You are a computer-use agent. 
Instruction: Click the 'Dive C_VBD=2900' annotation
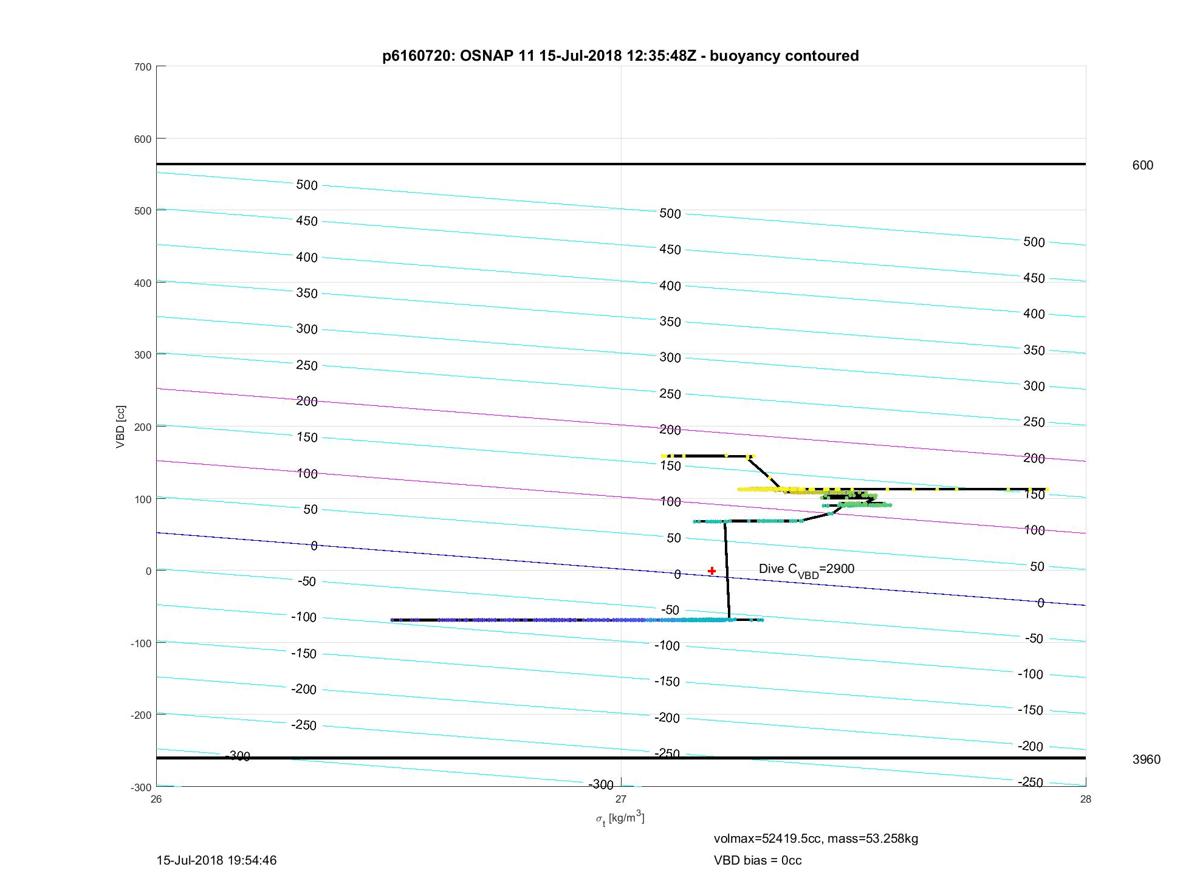(806, 570)
